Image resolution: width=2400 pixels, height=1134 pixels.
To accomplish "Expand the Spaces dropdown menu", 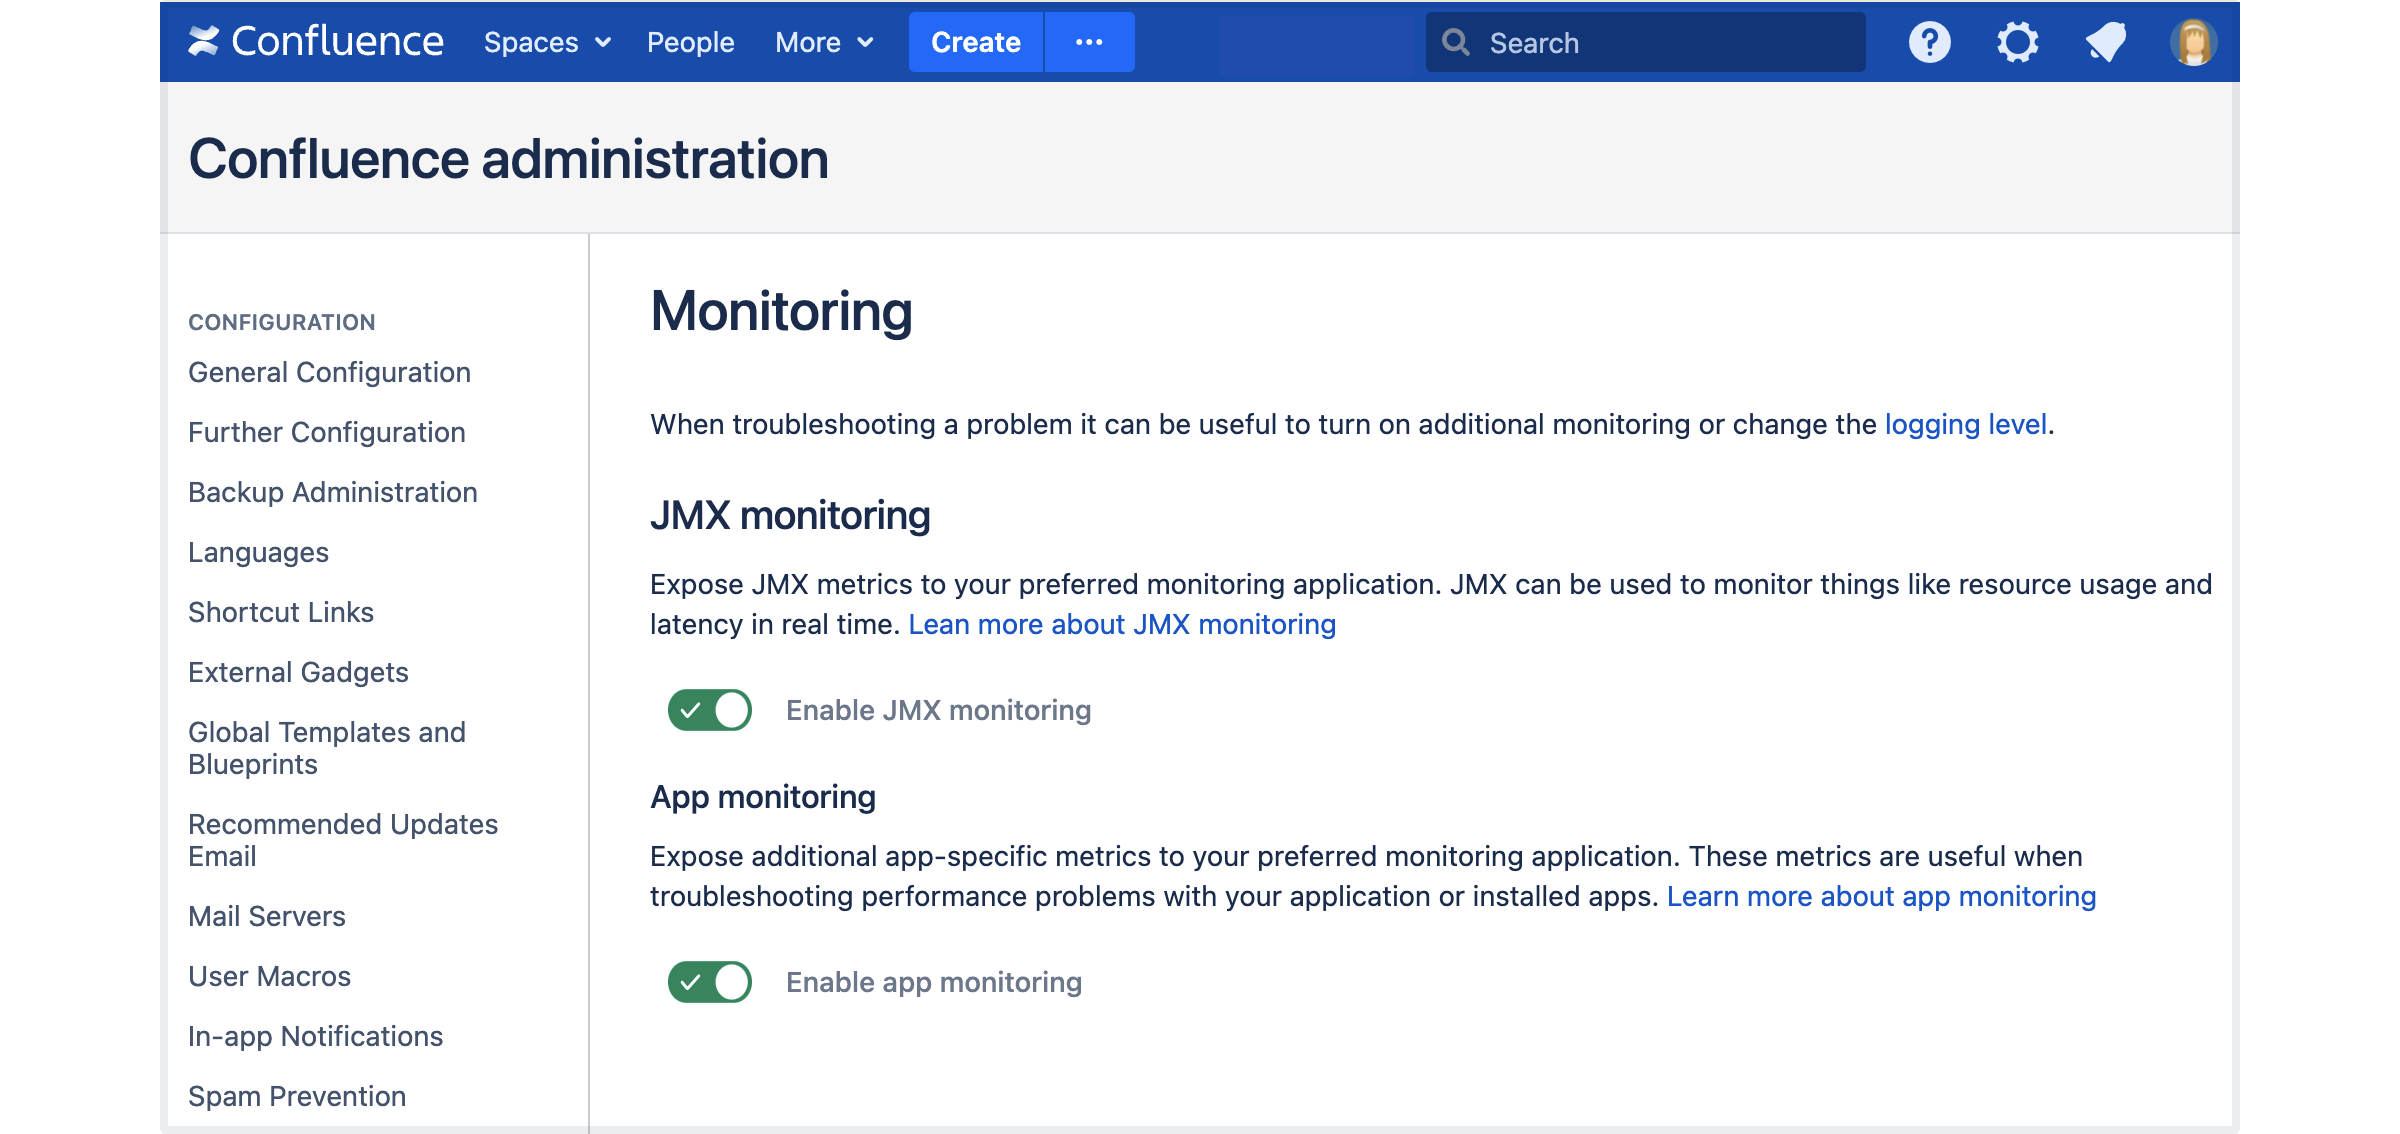I will point(547,42).
